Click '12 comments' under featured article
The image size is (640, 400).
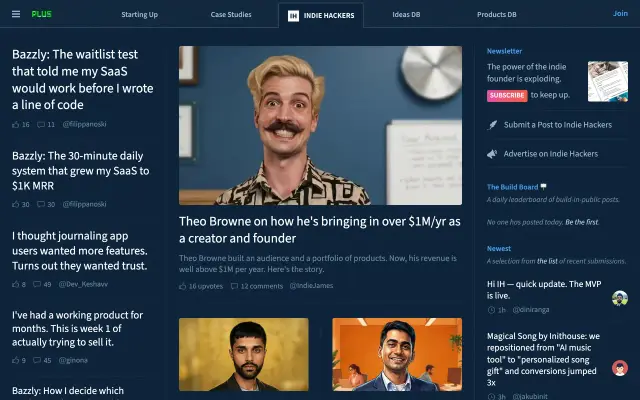(x=262, y=286)
